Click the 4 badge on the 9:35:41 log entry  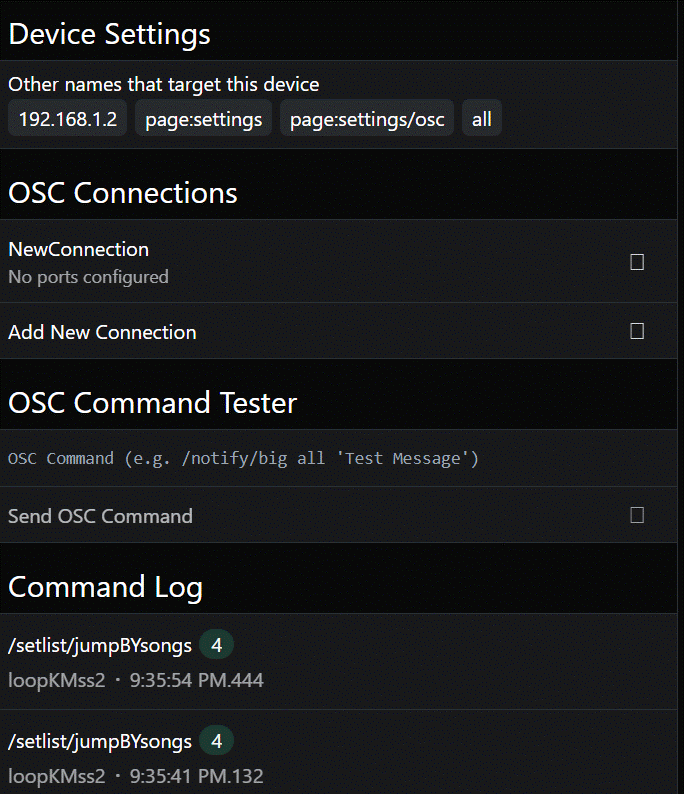(x=216, y=741)
